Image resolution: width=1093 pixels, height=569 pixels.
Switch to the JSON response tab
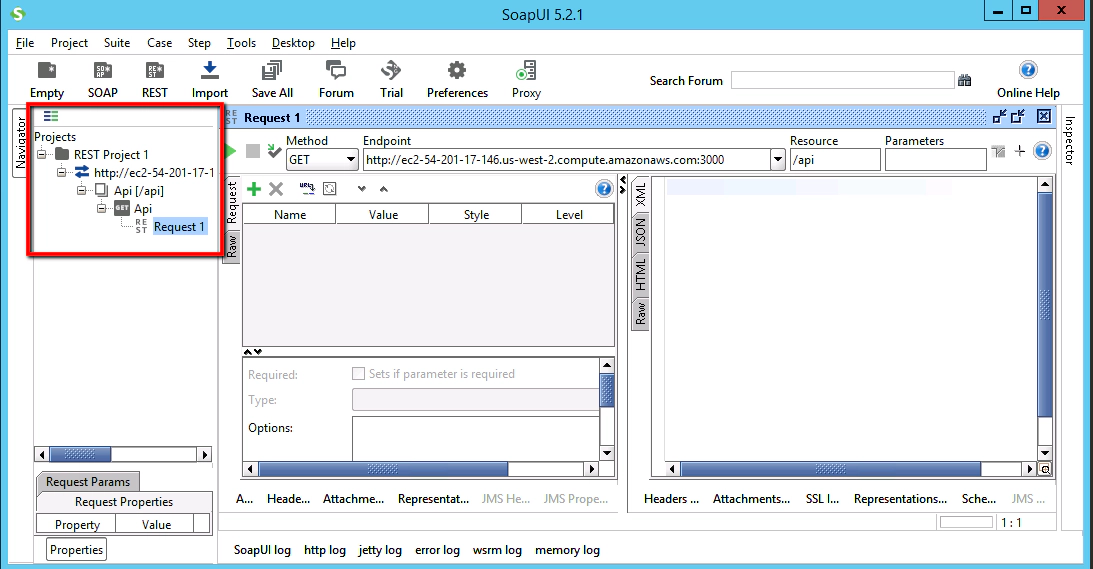tap(640, 233)
